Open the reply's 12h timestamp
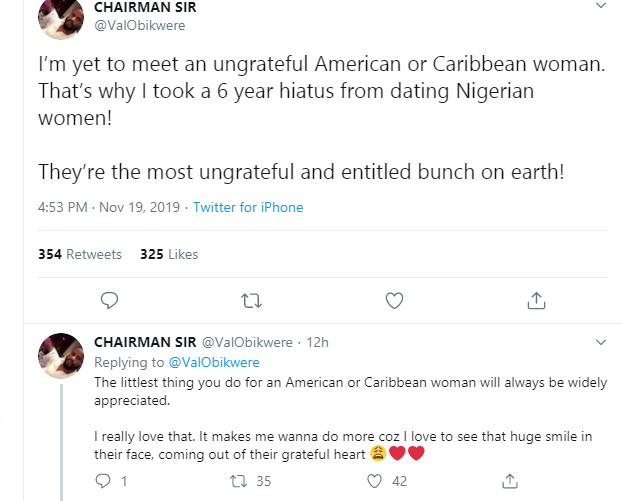The height and width of the screenshot is (501, 622). 317,343
